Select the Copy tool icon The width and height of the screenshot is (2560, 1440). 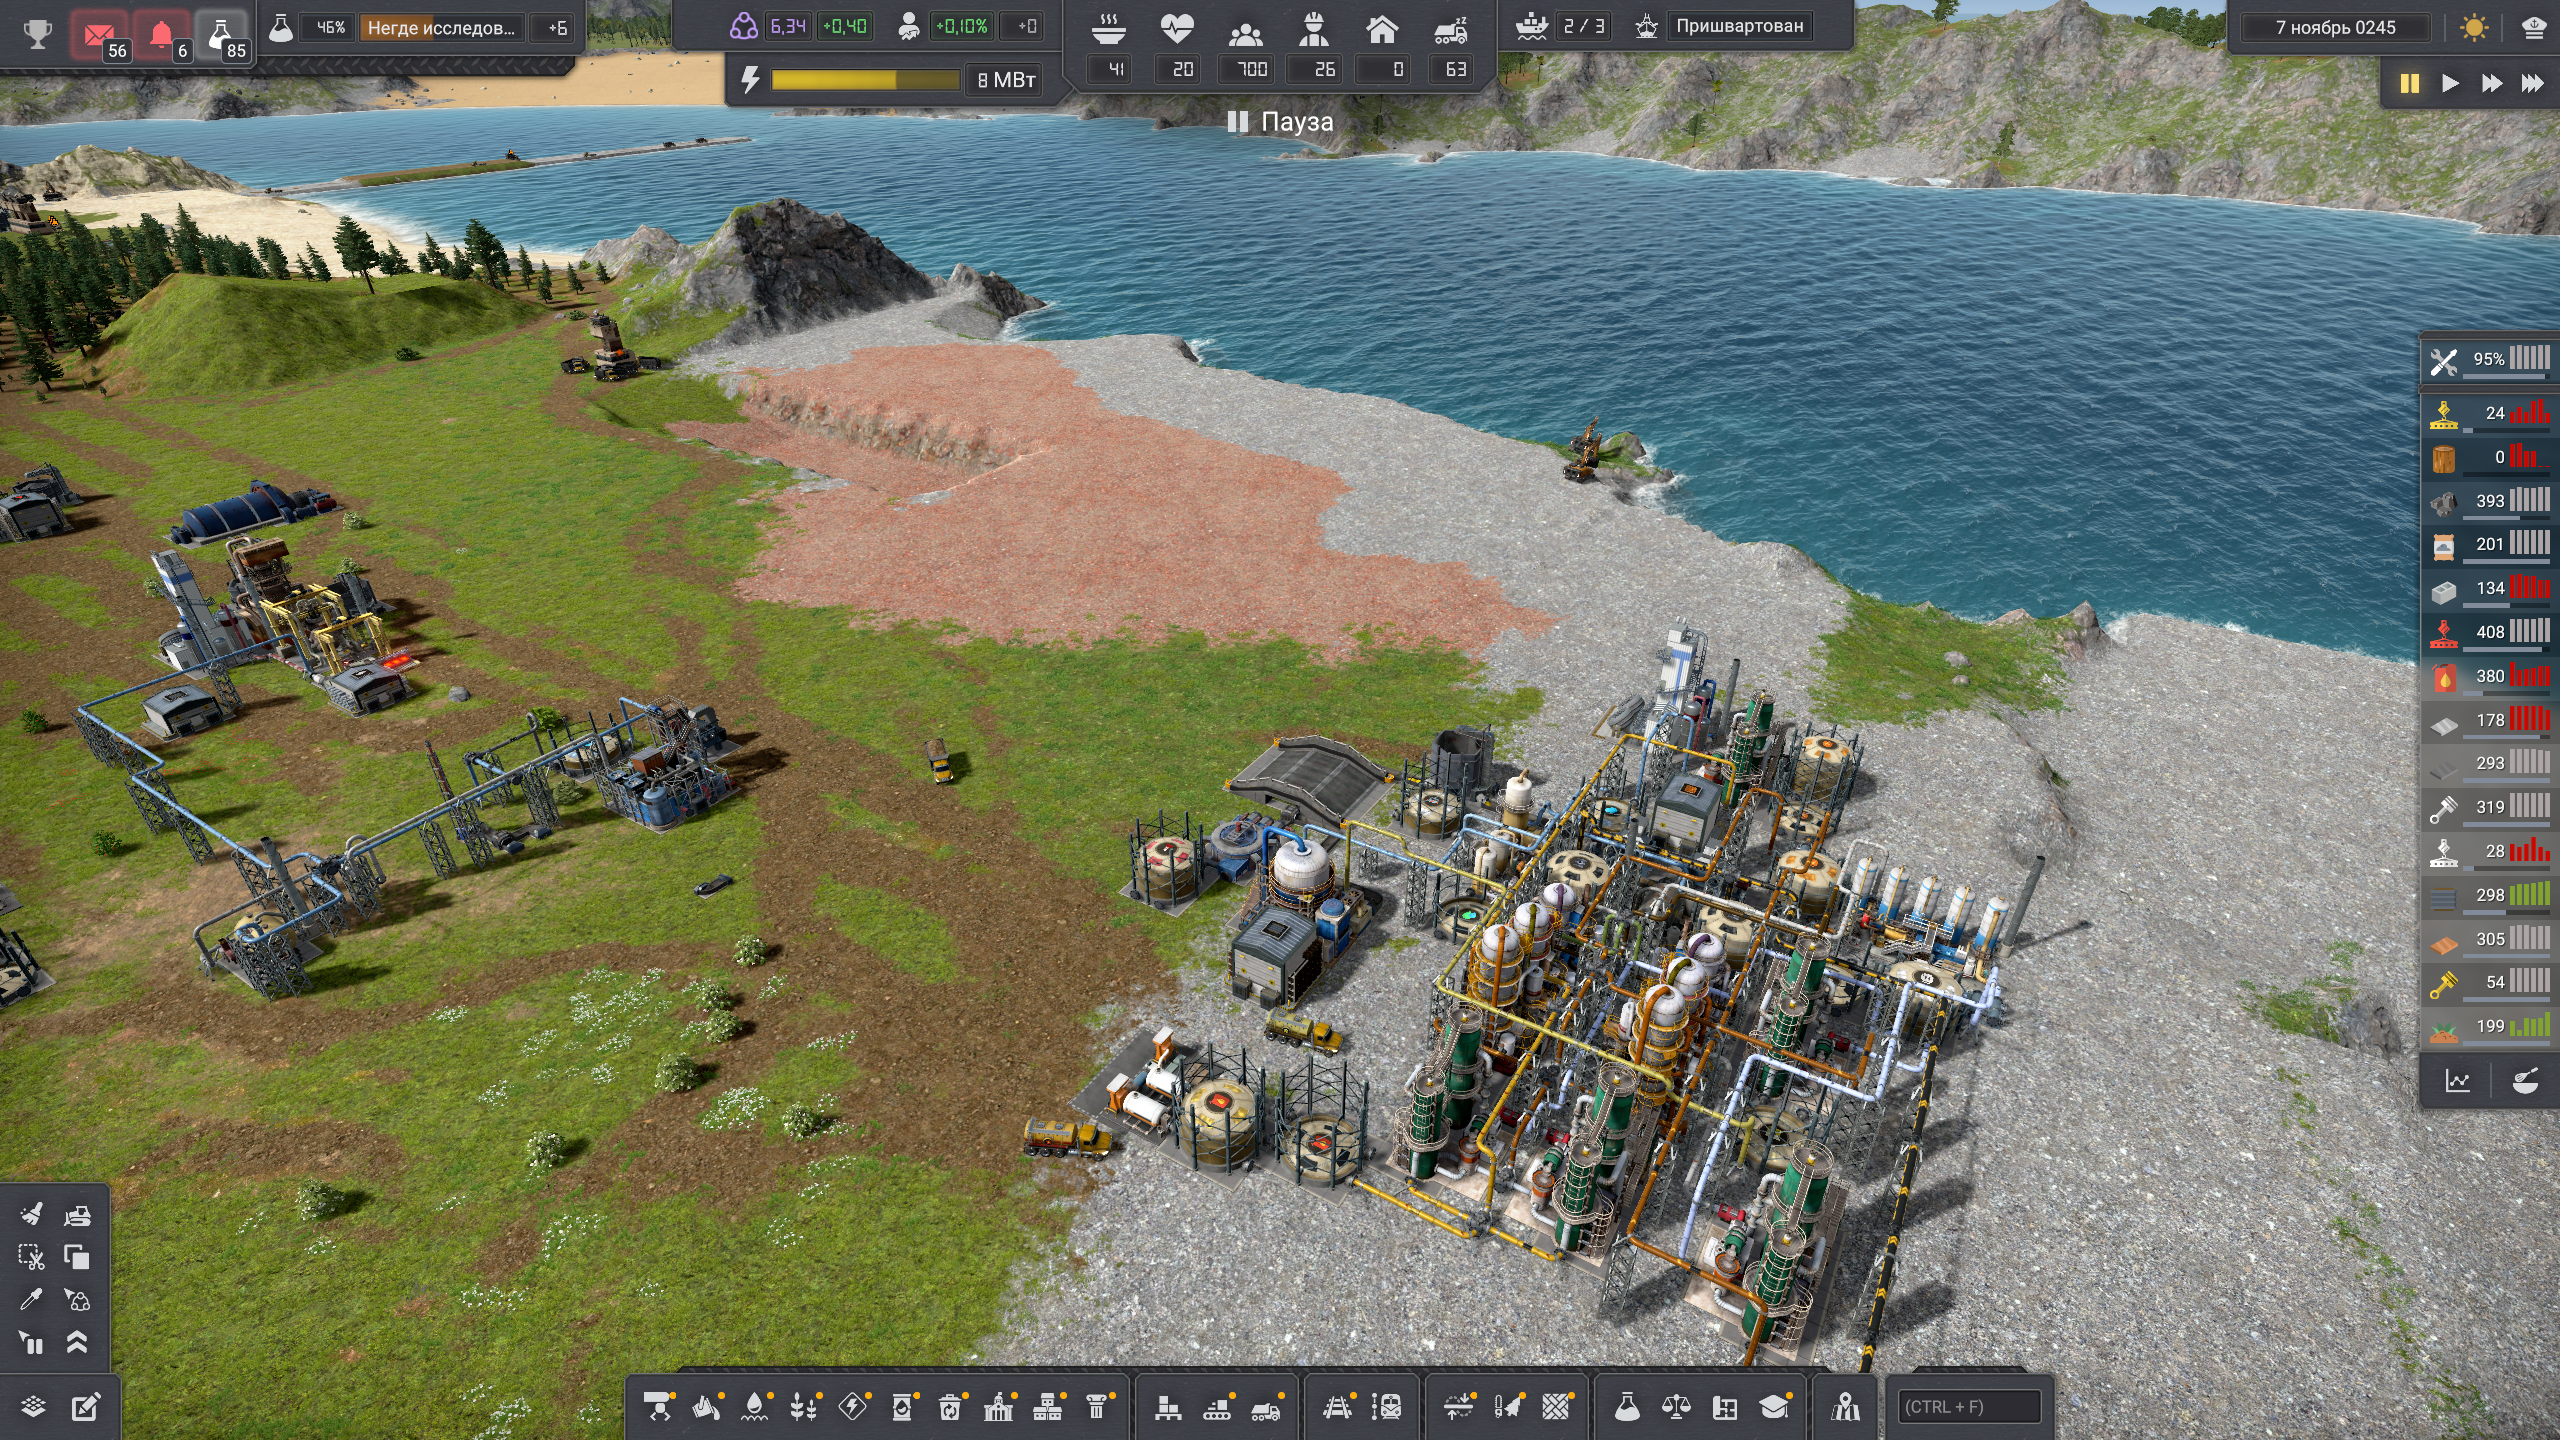(x=77, y=1257)
